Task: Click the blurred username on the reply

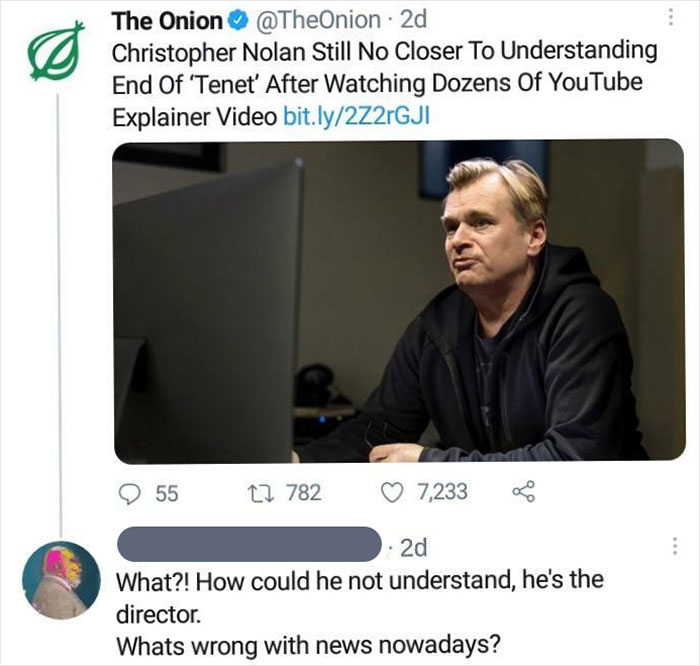Action: pyautogui.click(x=250, y=546)
